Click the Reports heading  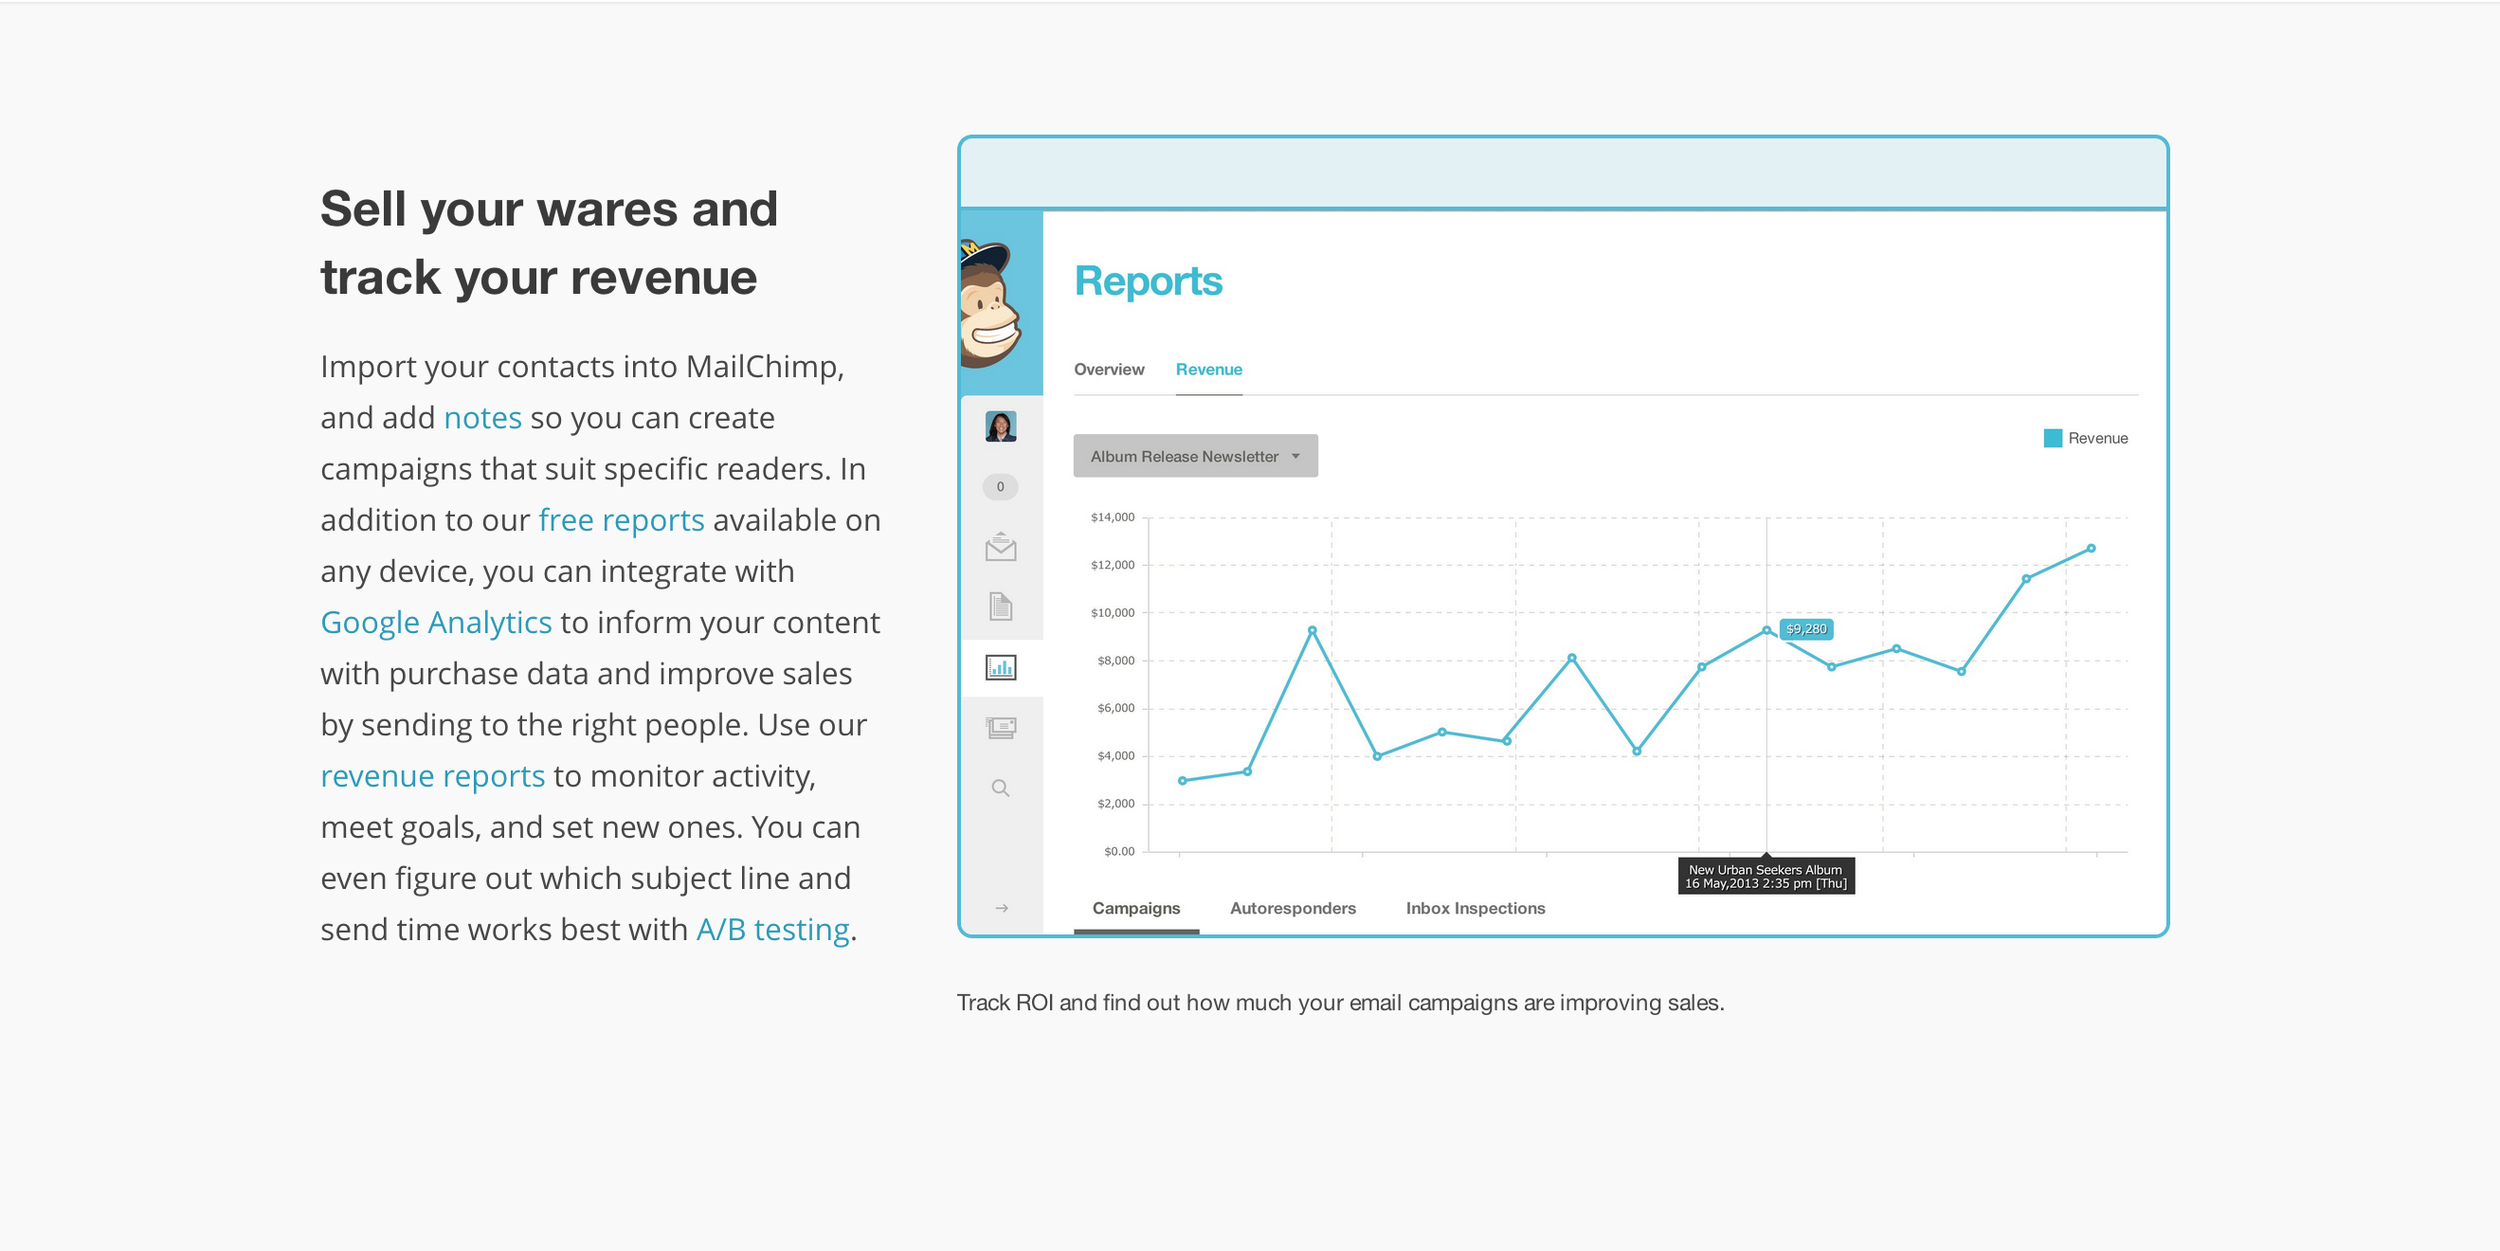1148,281
